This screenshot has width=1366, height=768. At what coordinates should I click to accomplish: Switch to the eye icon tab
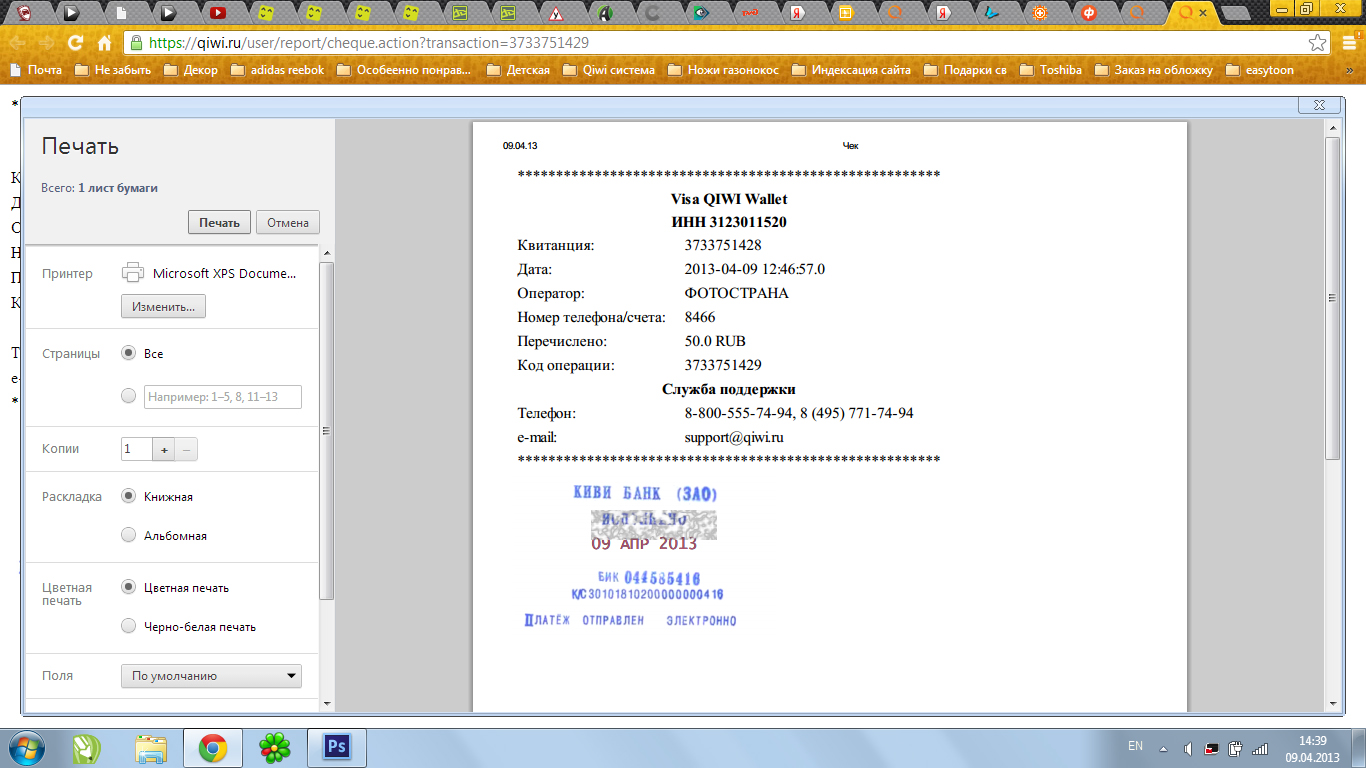pos(702,13)
